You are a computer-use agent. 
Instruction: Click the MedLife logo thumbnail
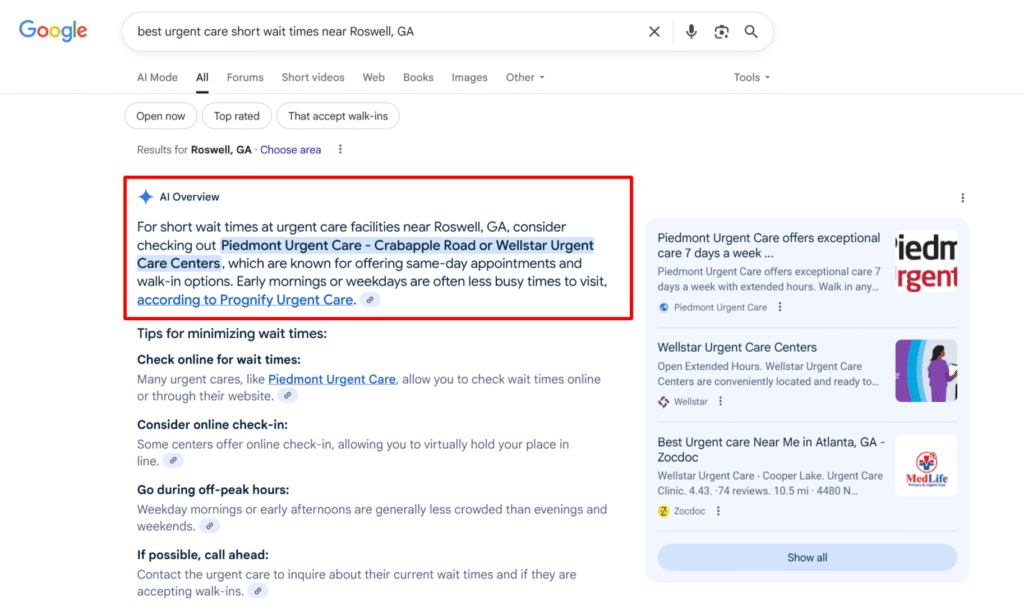click(926, 466)
